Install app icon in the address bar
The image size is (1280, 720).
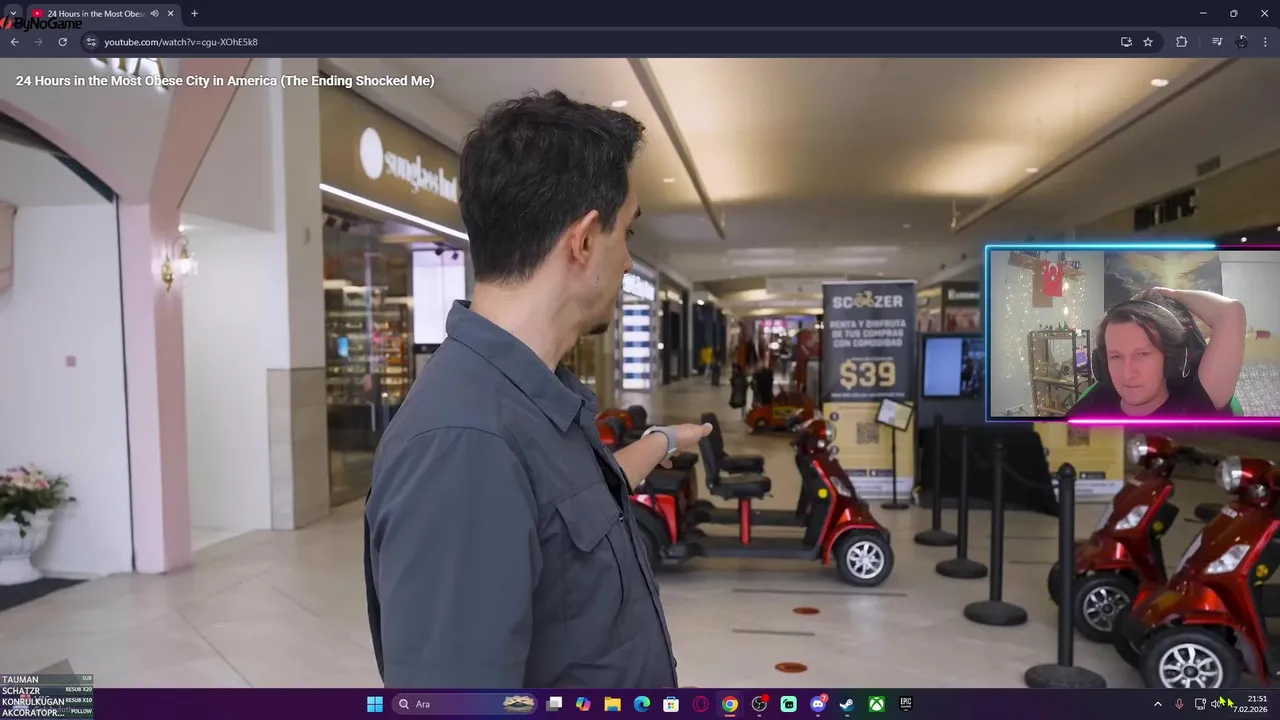(x=1126, y=42)
